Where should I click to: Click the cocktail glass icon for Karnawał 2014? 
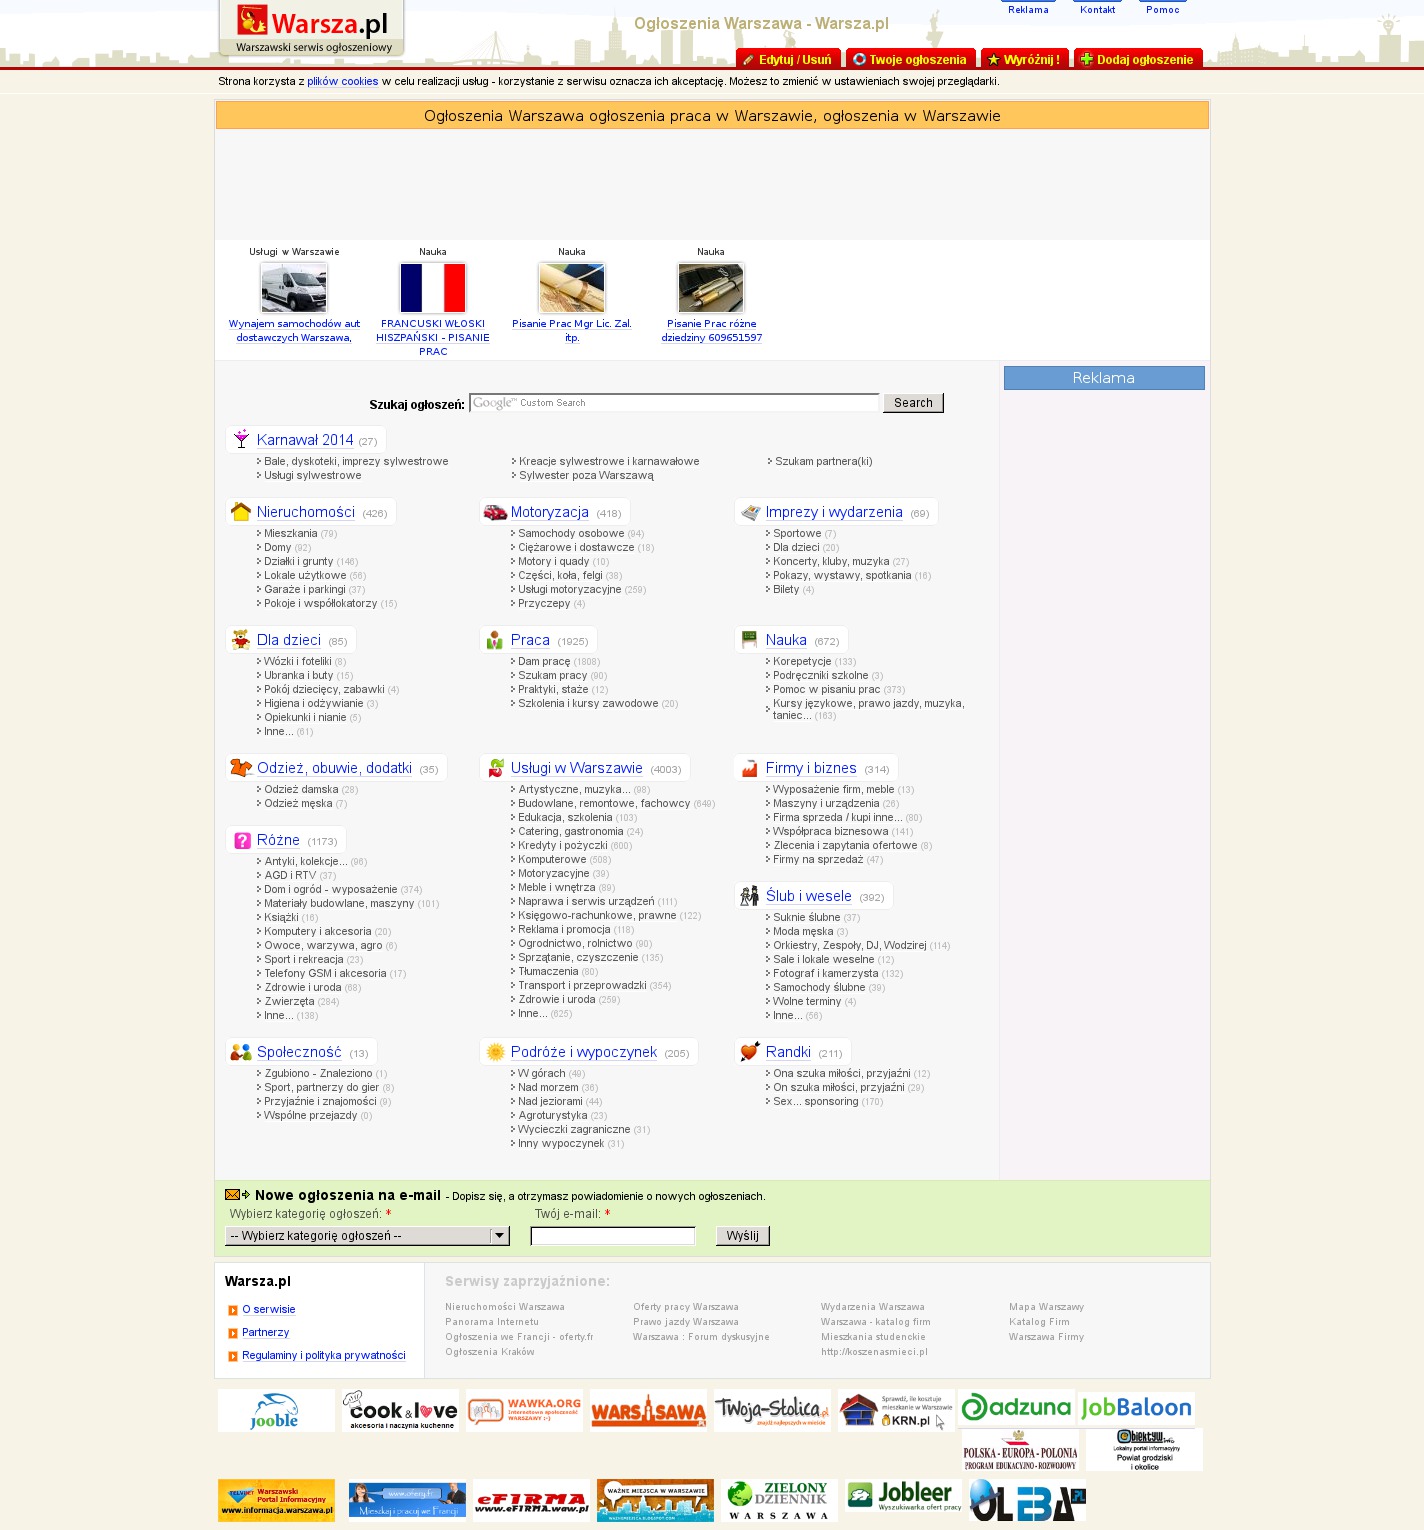pyautogui.click(x=241, y=439)
